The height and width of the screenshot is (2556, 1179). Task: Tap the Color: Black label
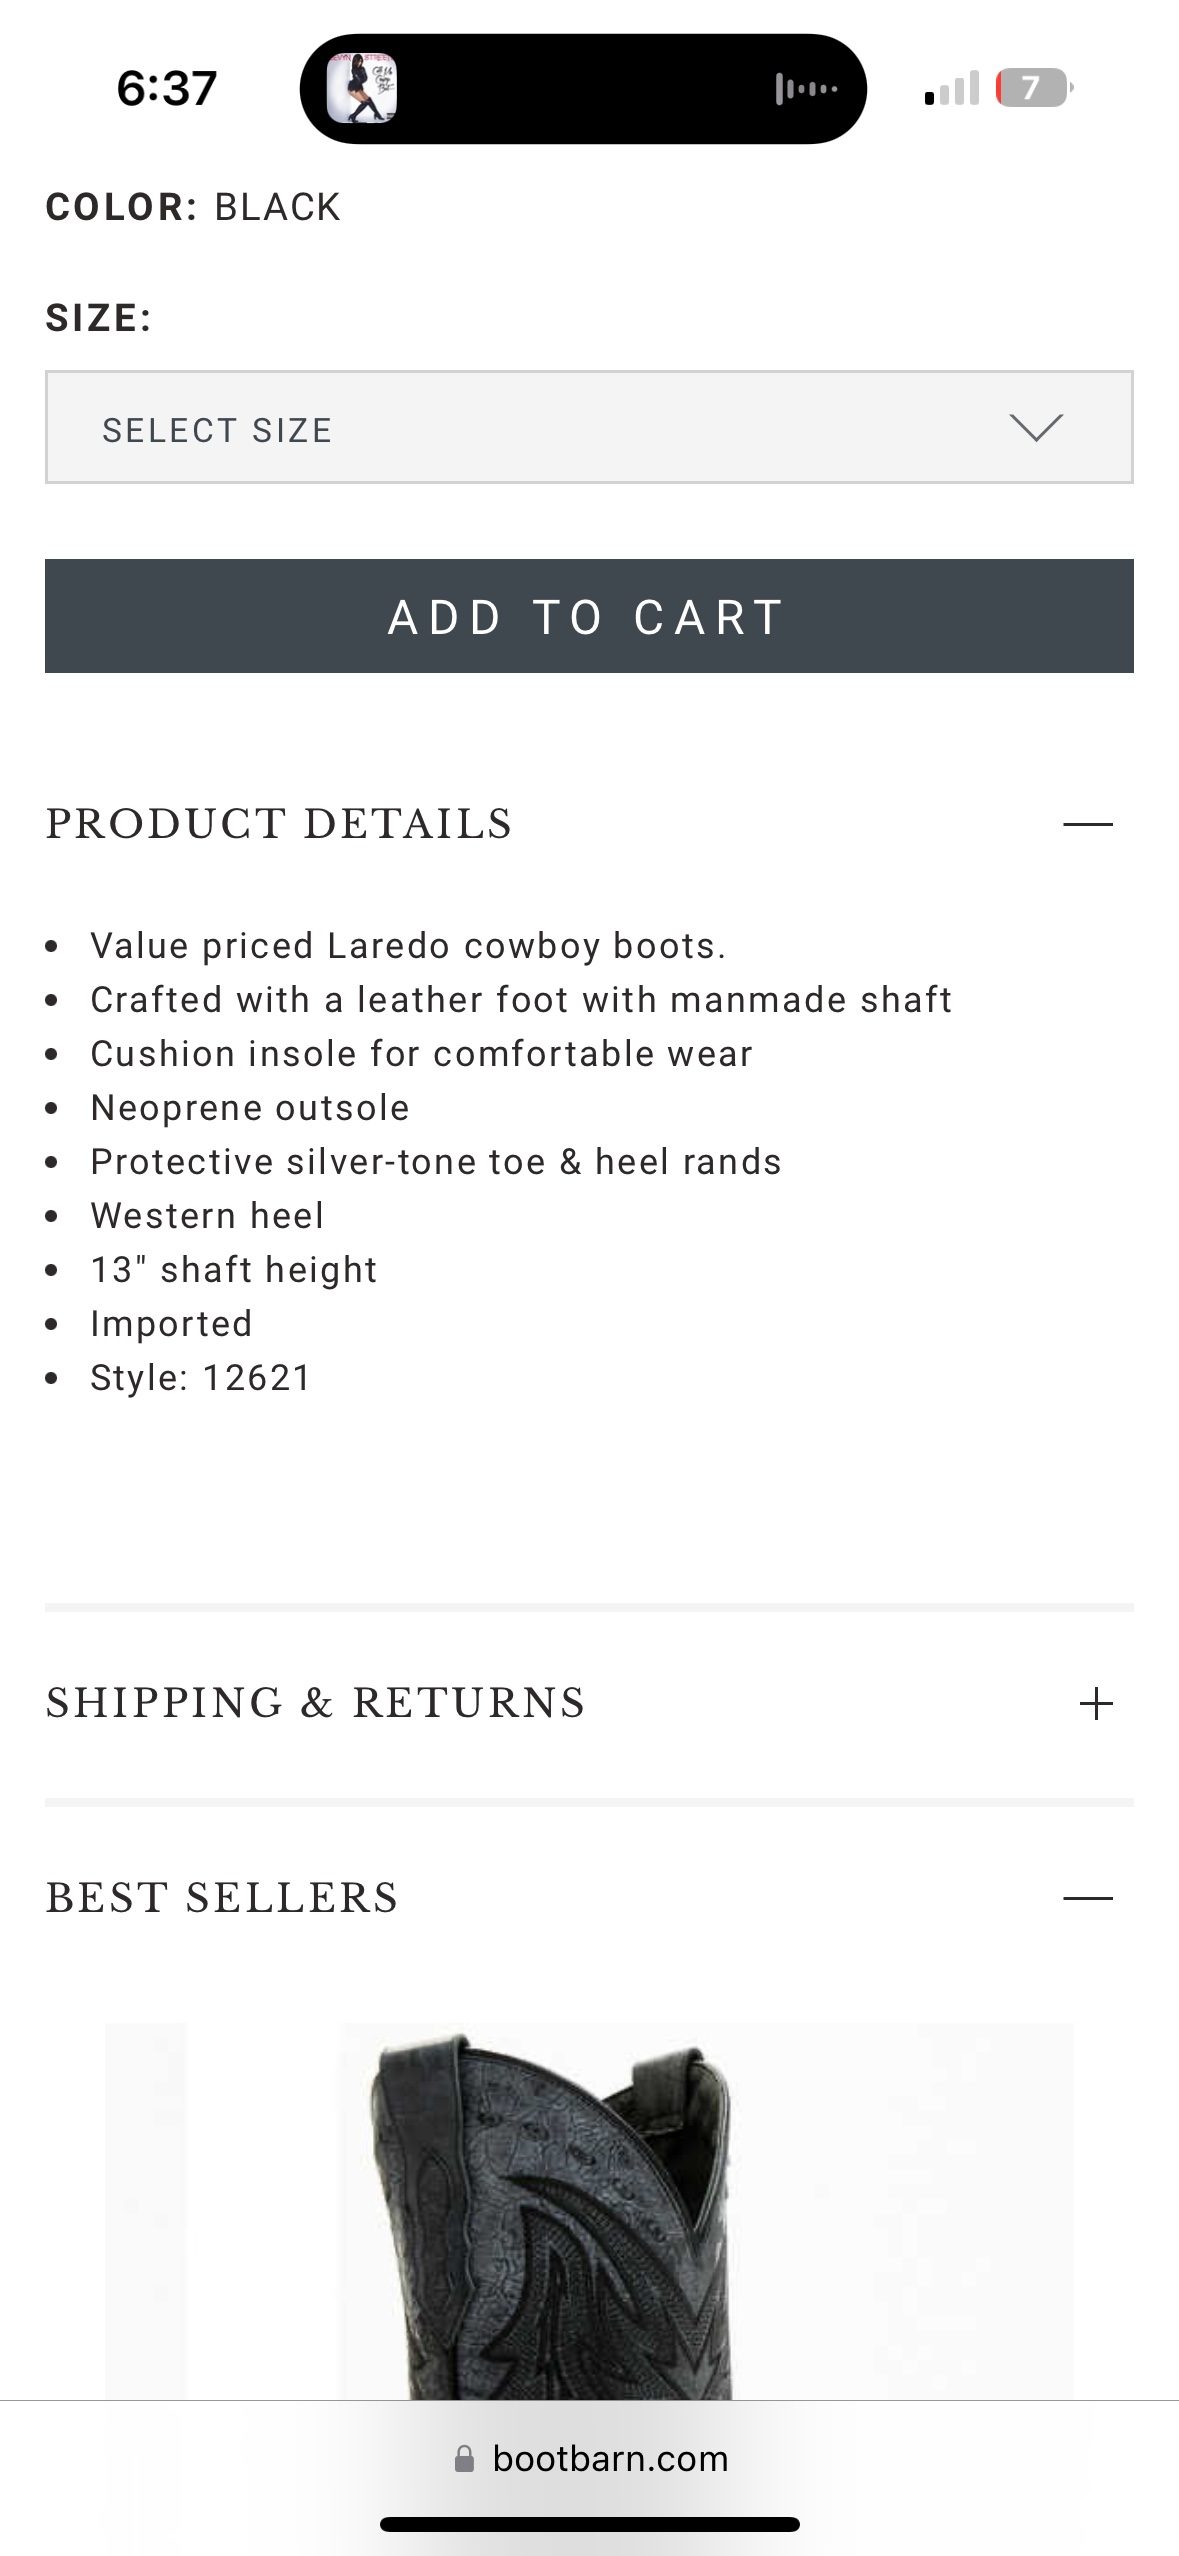[x=193, y=207]
